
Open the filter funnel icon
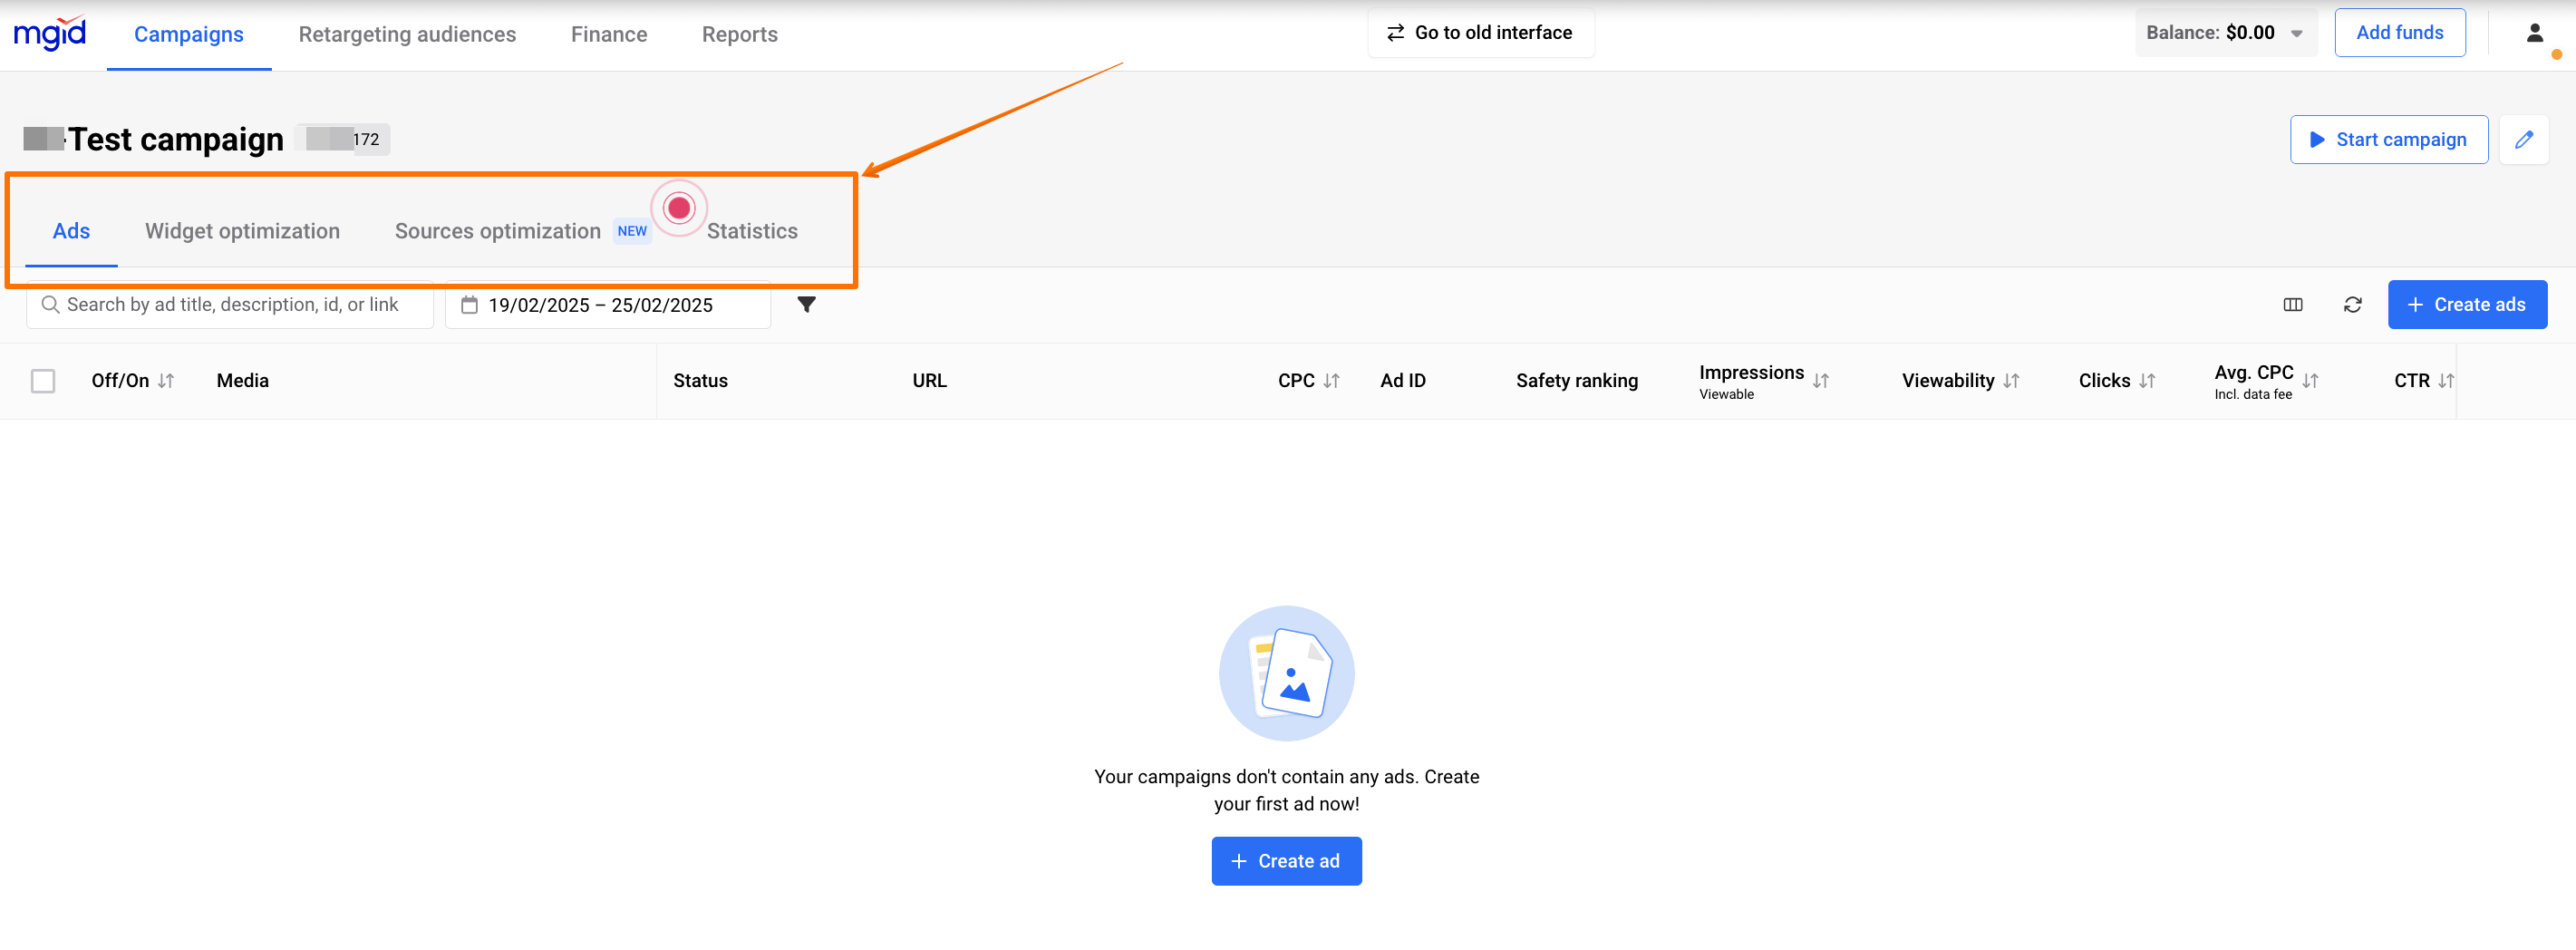[x=806, y=305]
